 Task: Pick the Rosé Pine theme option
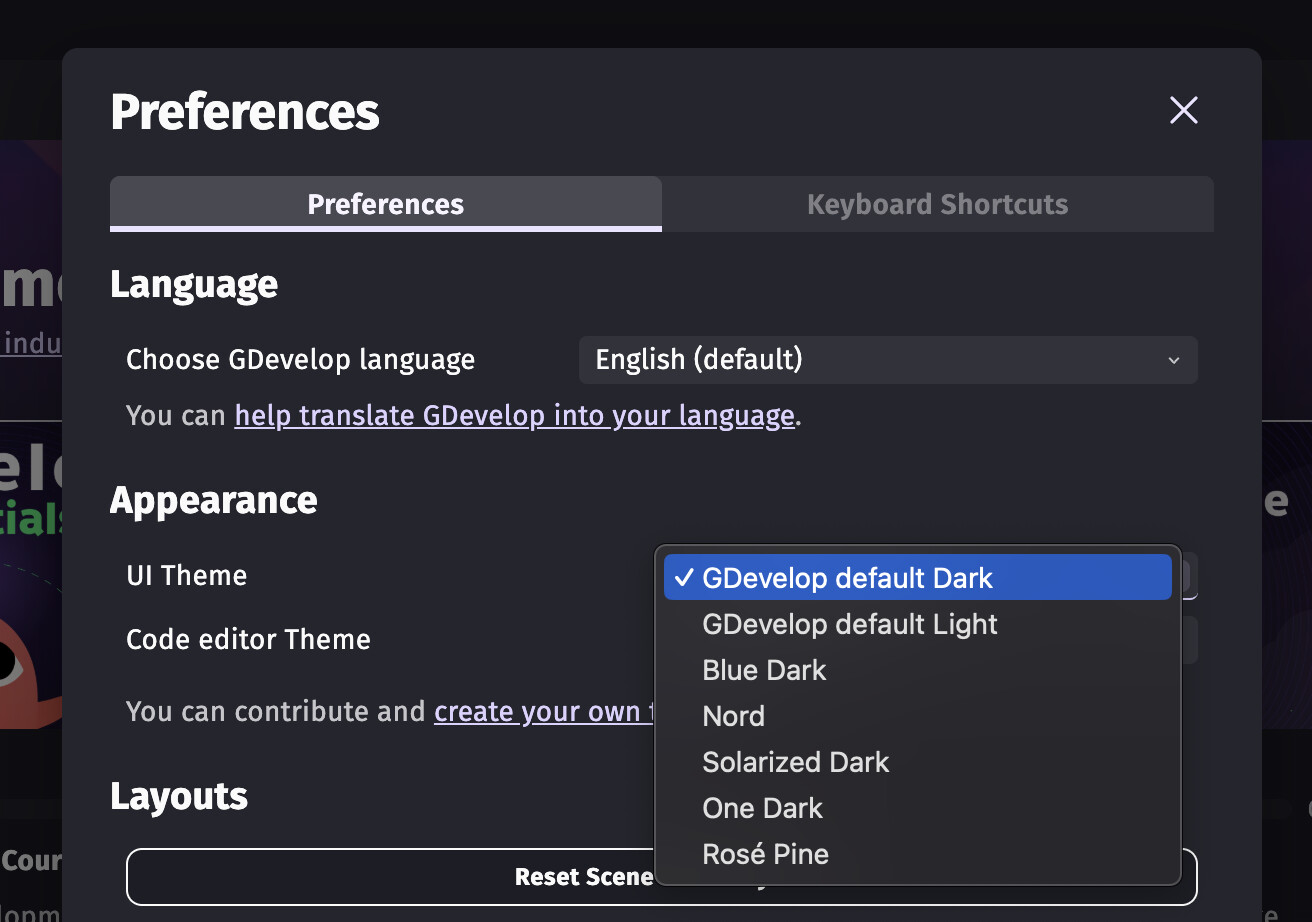tap(765, 854)
